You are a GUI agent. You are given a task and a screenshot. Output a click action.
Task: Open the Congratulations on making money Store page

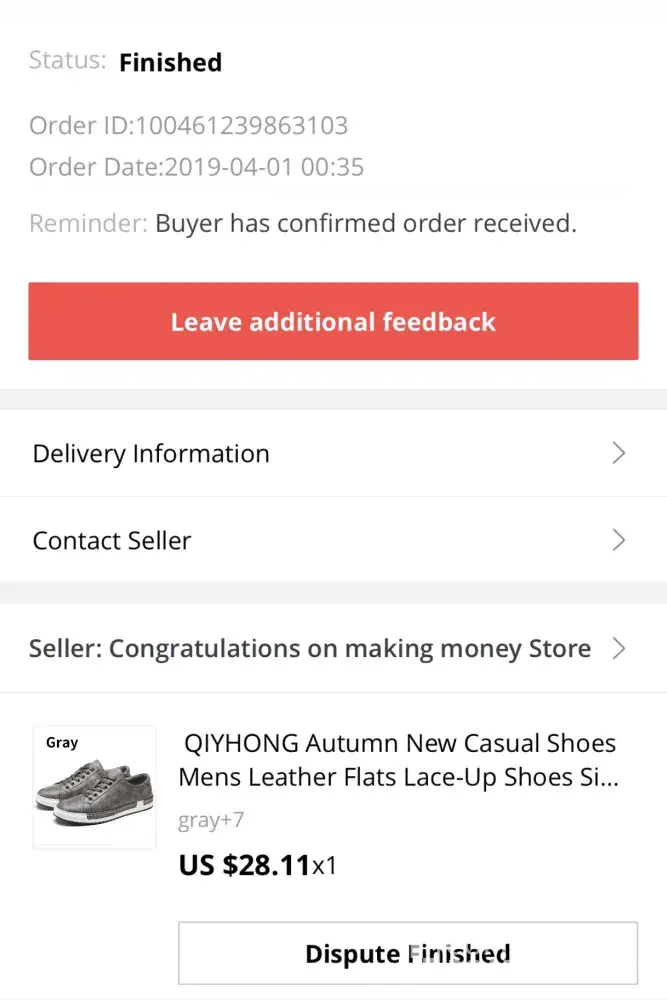click(310, 649)
